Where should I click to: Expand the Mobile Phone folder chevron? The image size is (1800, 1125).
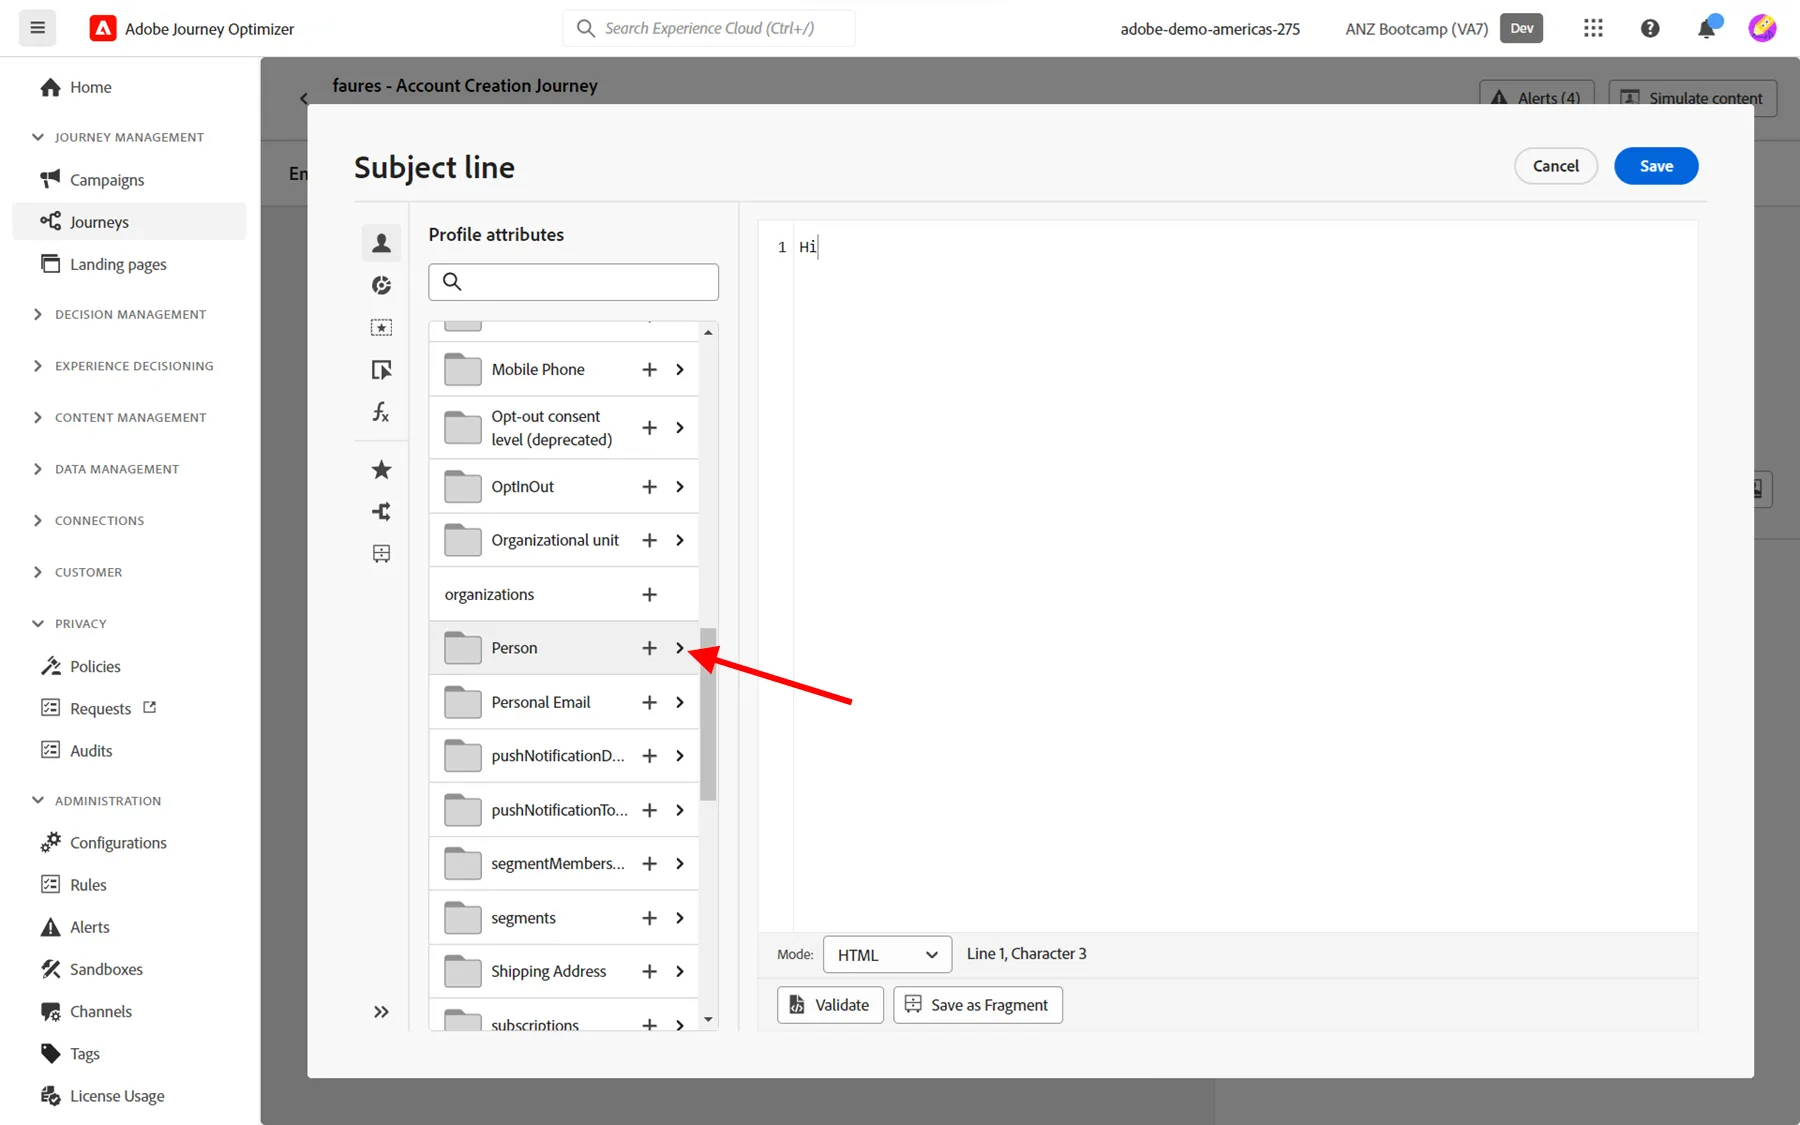(x=680, y=370)
